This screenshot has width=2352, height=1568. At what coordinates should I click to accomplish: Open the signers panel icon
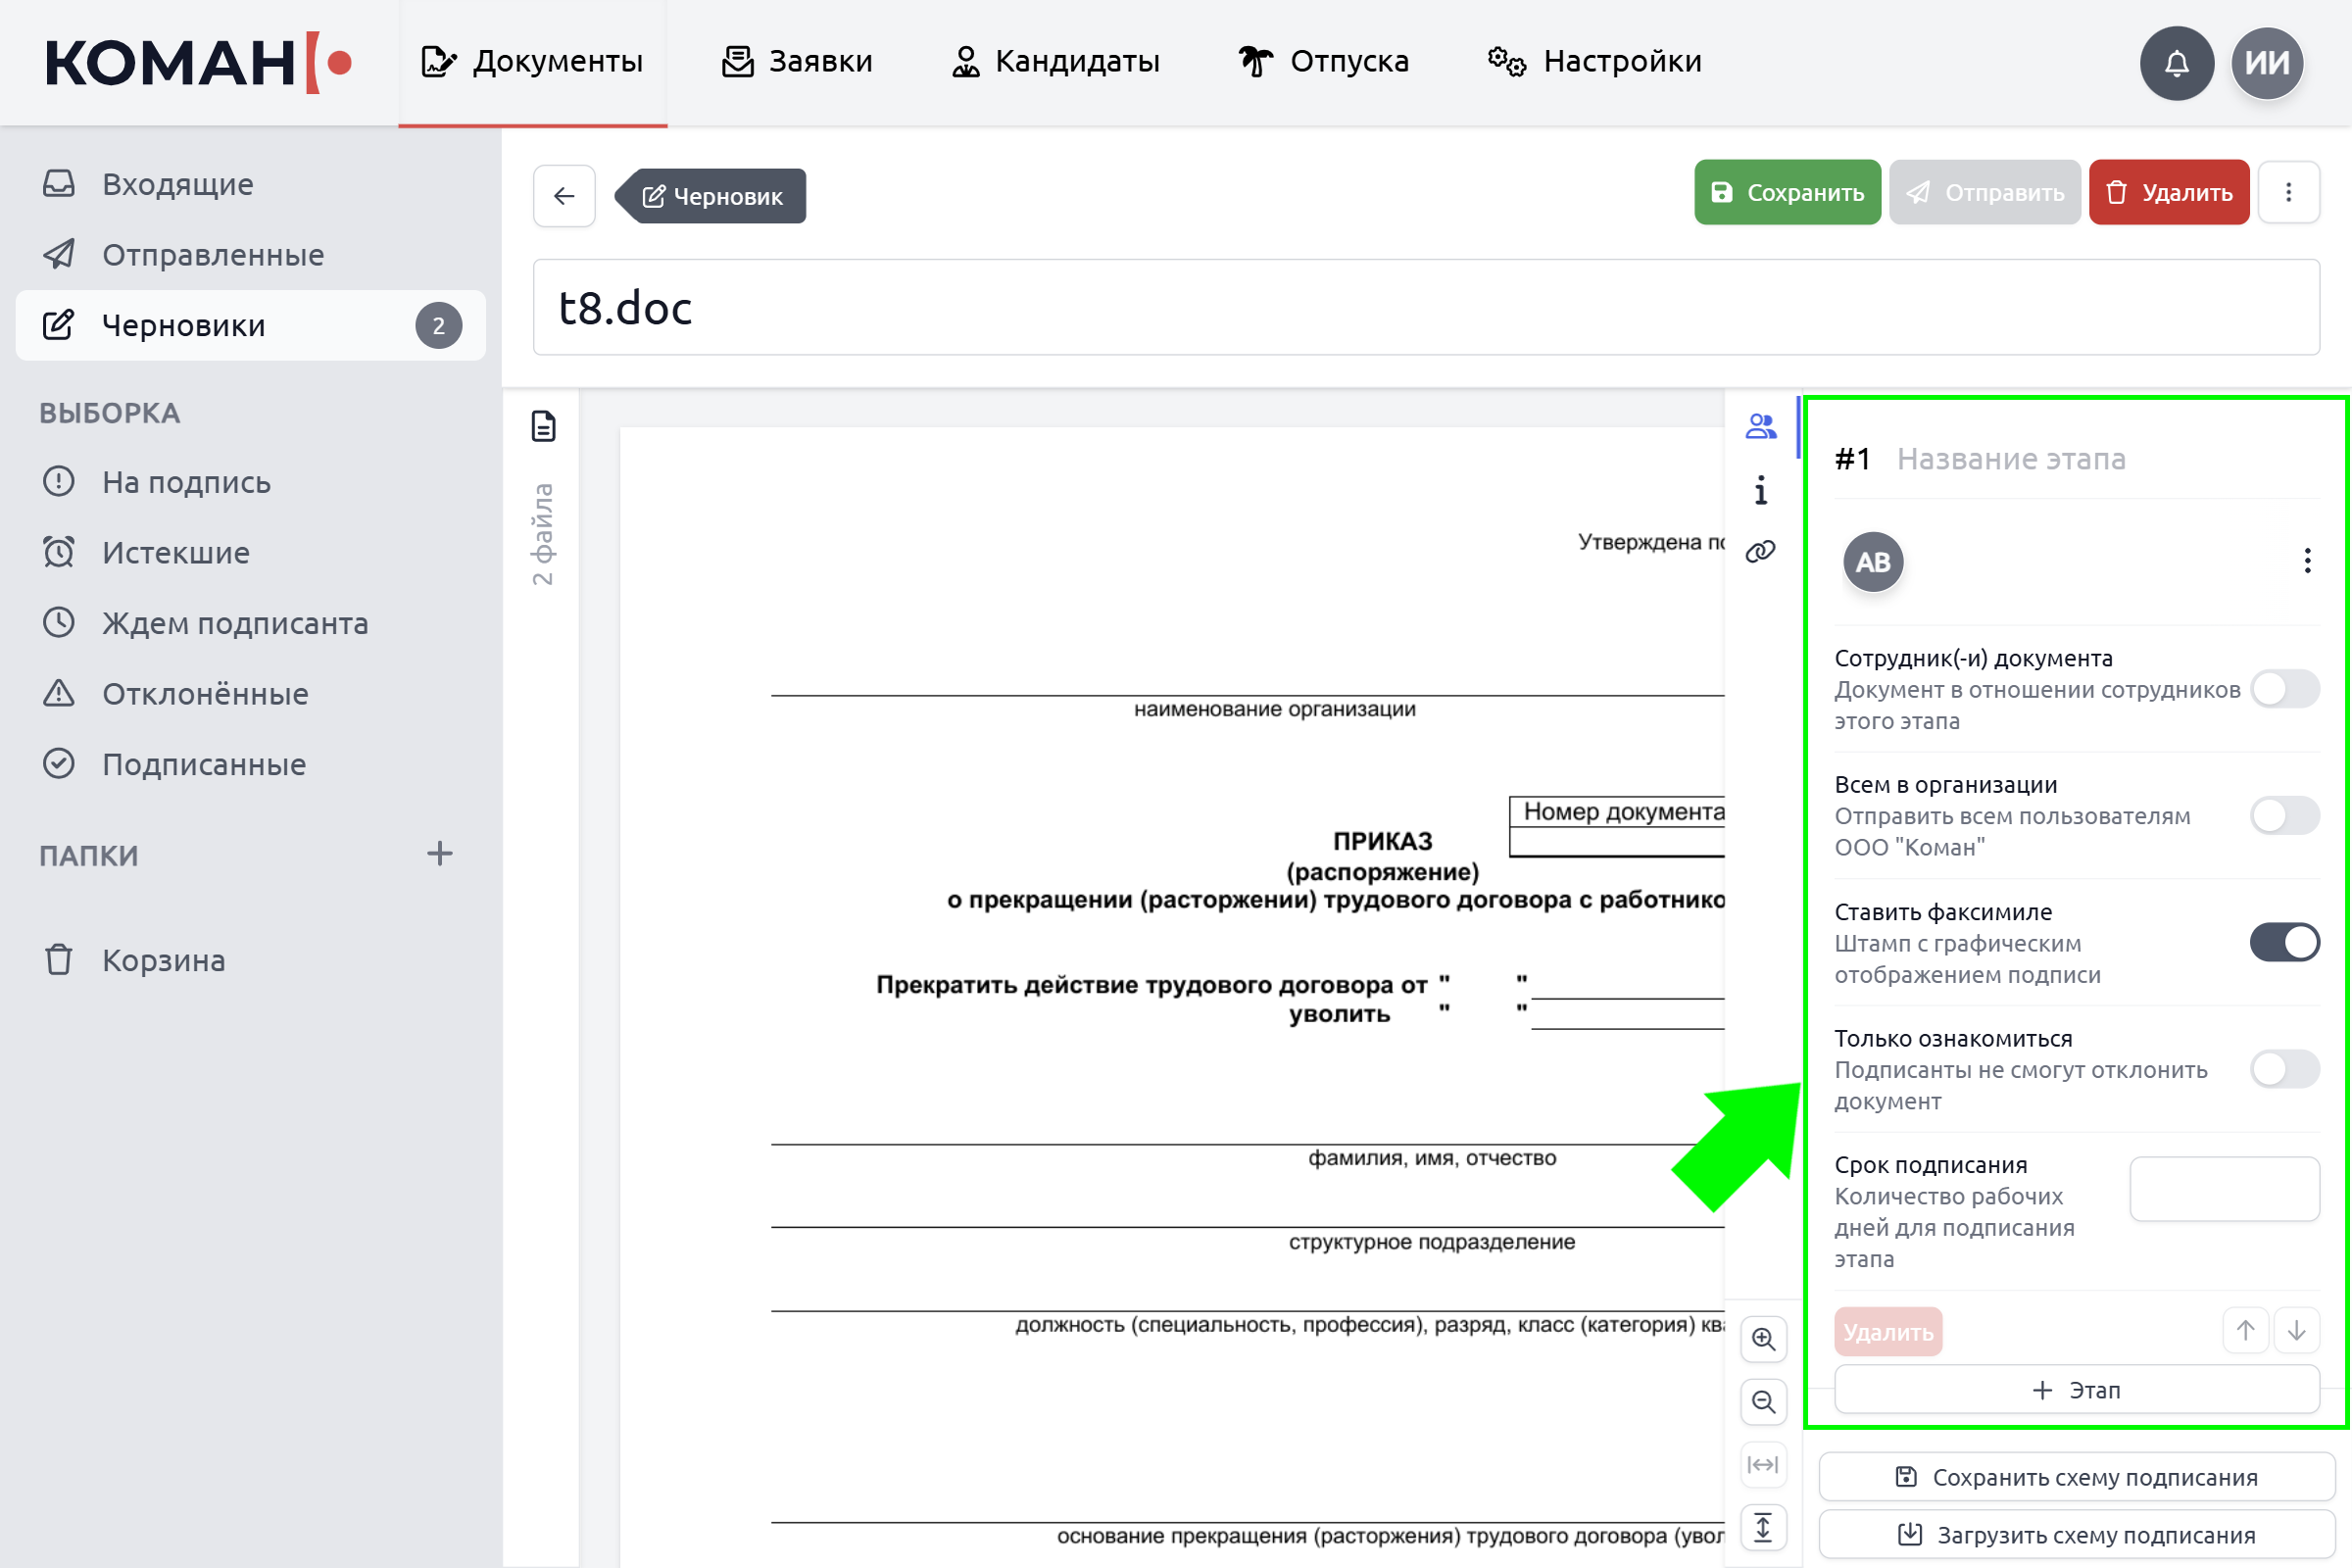(x=1760, y=427)
